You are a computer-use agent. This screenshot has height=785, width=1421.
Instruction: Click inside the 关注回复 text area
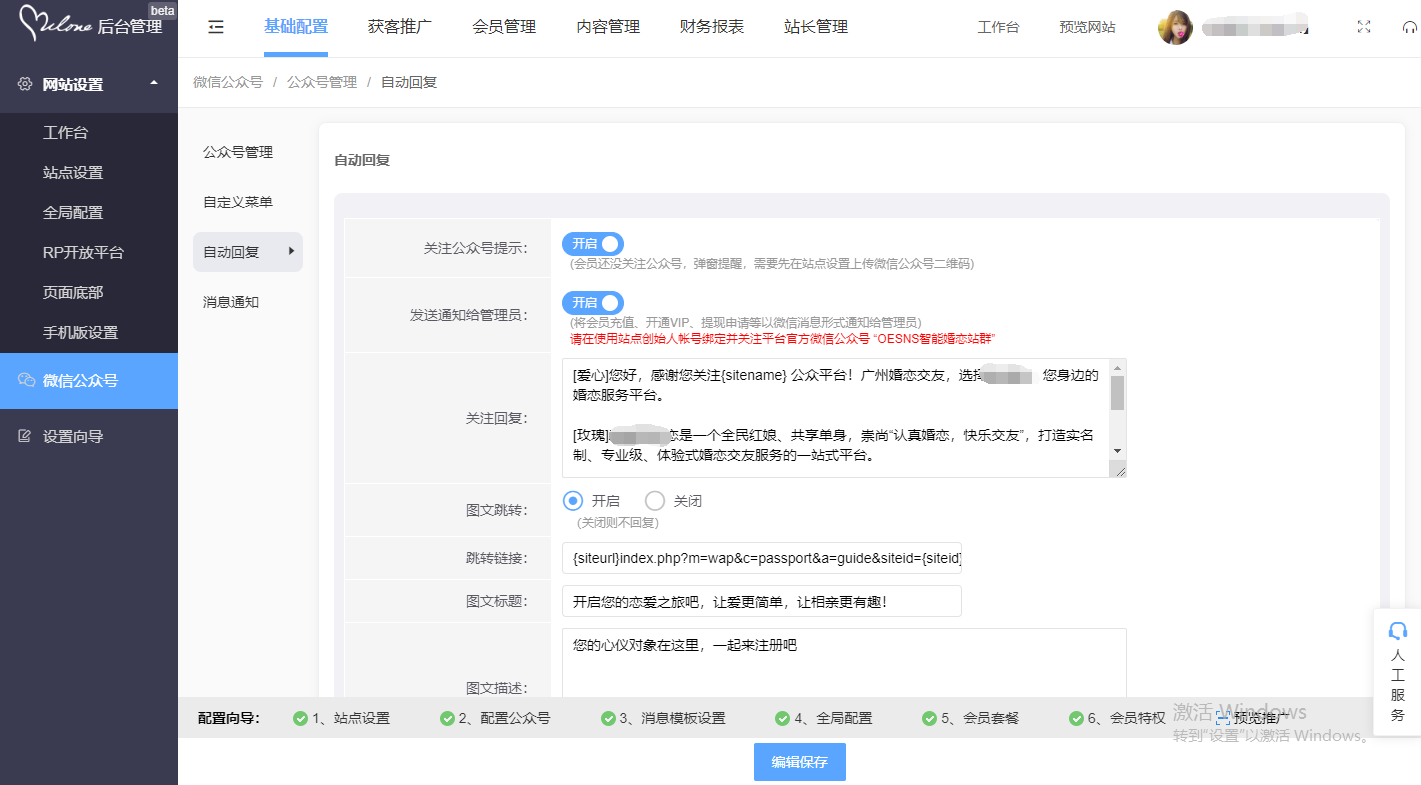836,418
